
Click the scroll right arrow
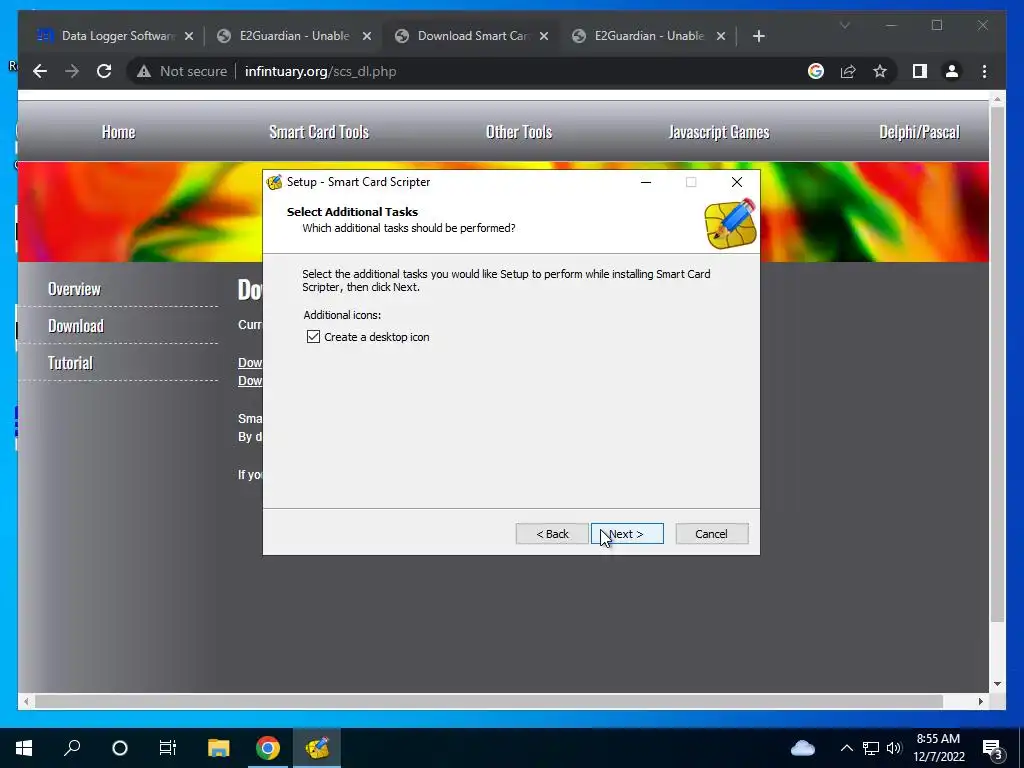[x=980, y=701]
